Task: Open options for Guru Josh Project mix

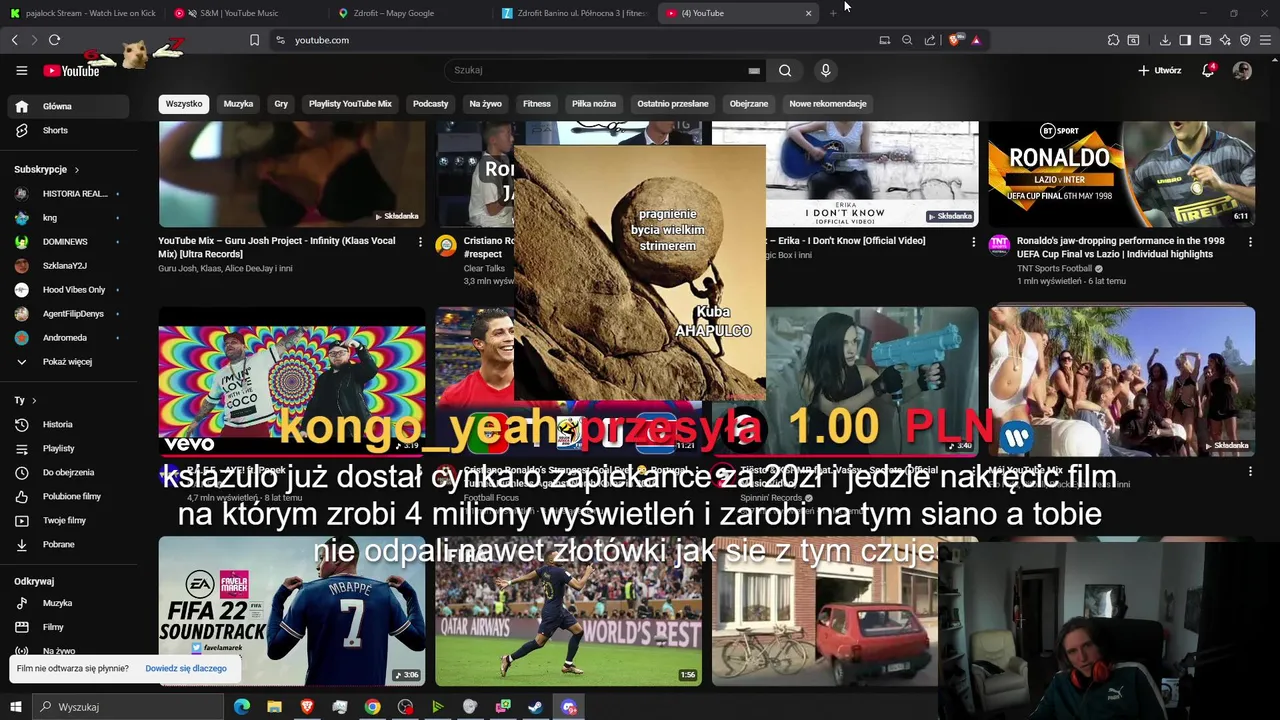Action: [420, 242]
